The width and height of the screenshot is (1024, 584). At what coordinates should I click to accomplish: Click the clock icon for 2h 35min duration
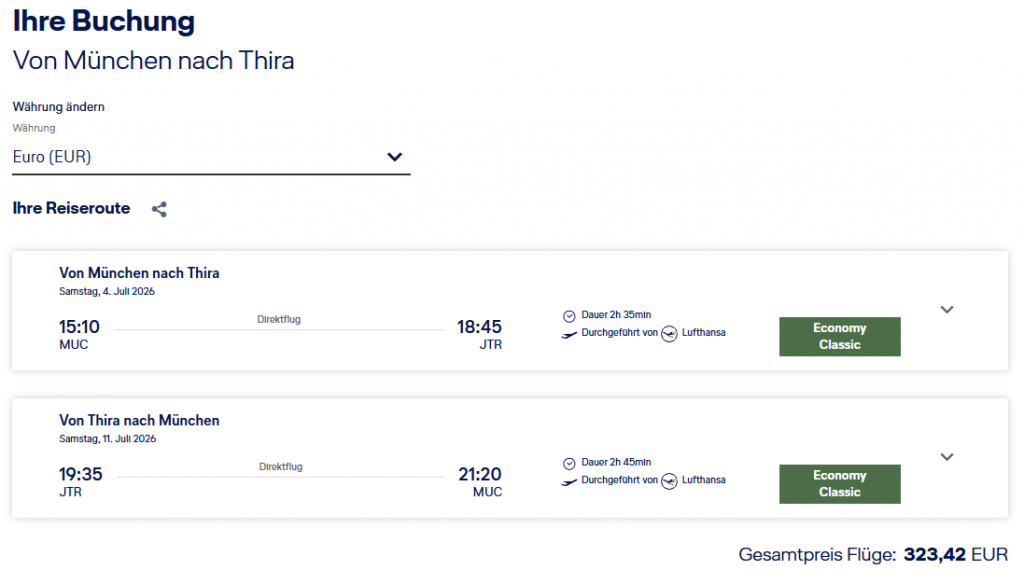pyautogui.click(x=569, y=315)
